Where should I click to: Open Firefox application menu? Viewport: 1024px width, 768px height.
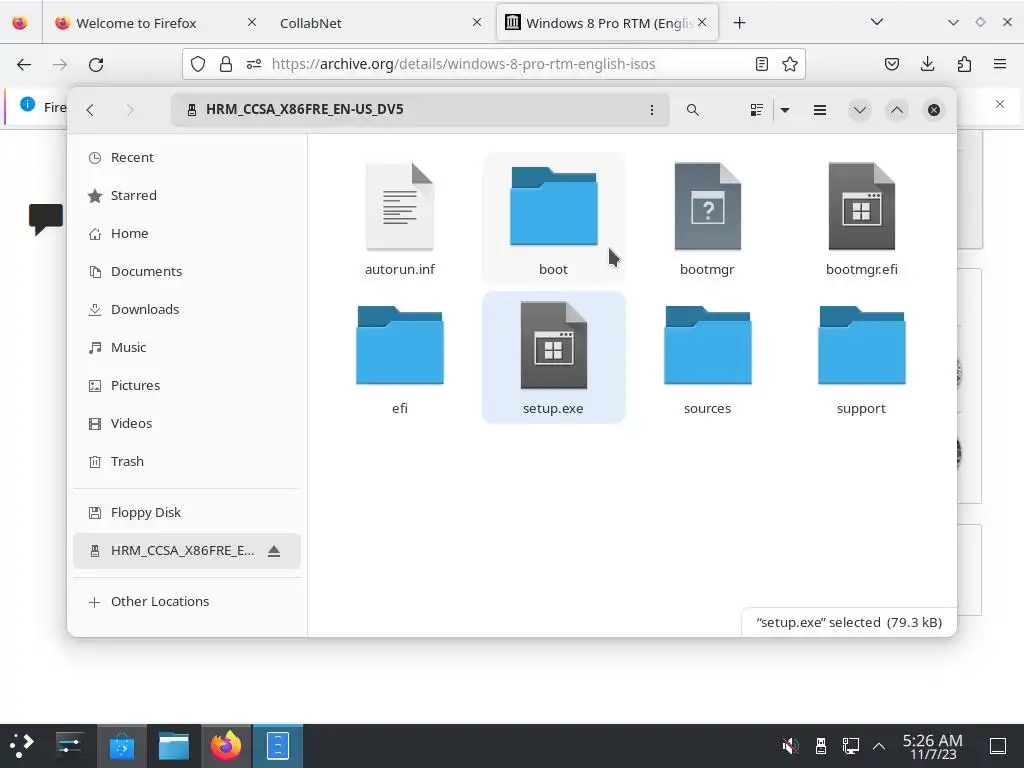[1000, 64]
